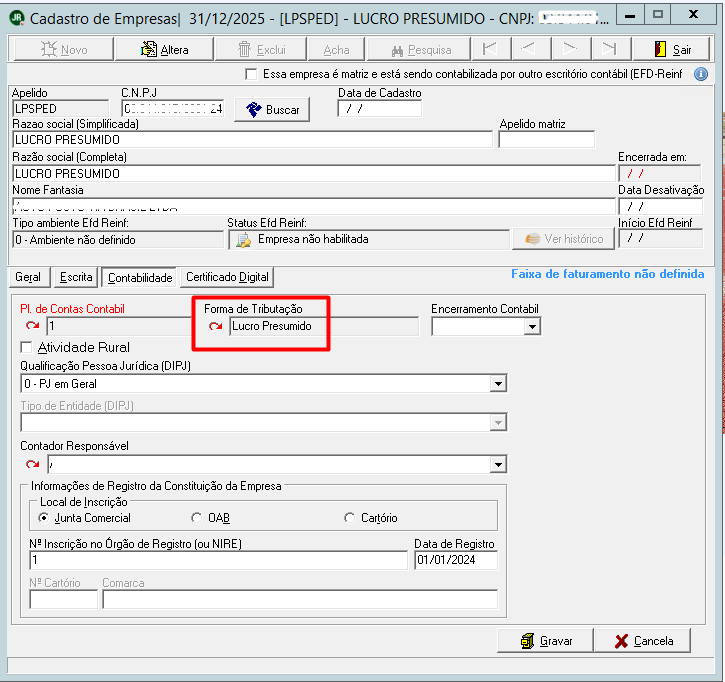This screenshot has width=725, height=682.
Task: Click the app icon in title bar
Action: [17, 18]
